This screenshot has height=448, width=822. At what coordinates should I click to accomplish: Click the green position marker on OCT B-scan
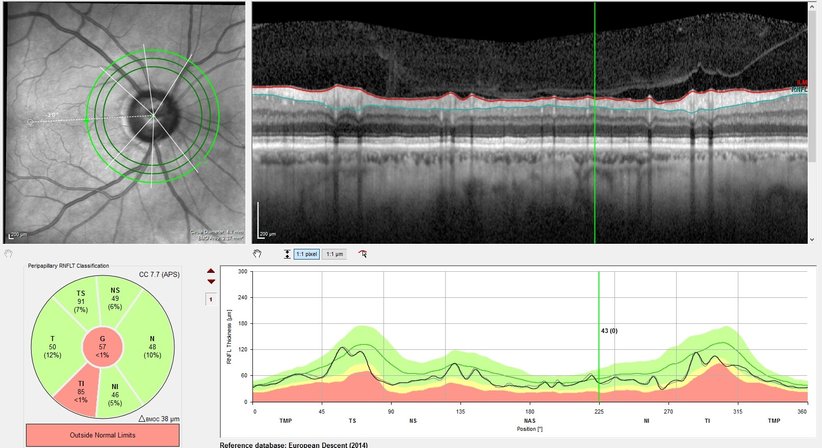point(595,120)
